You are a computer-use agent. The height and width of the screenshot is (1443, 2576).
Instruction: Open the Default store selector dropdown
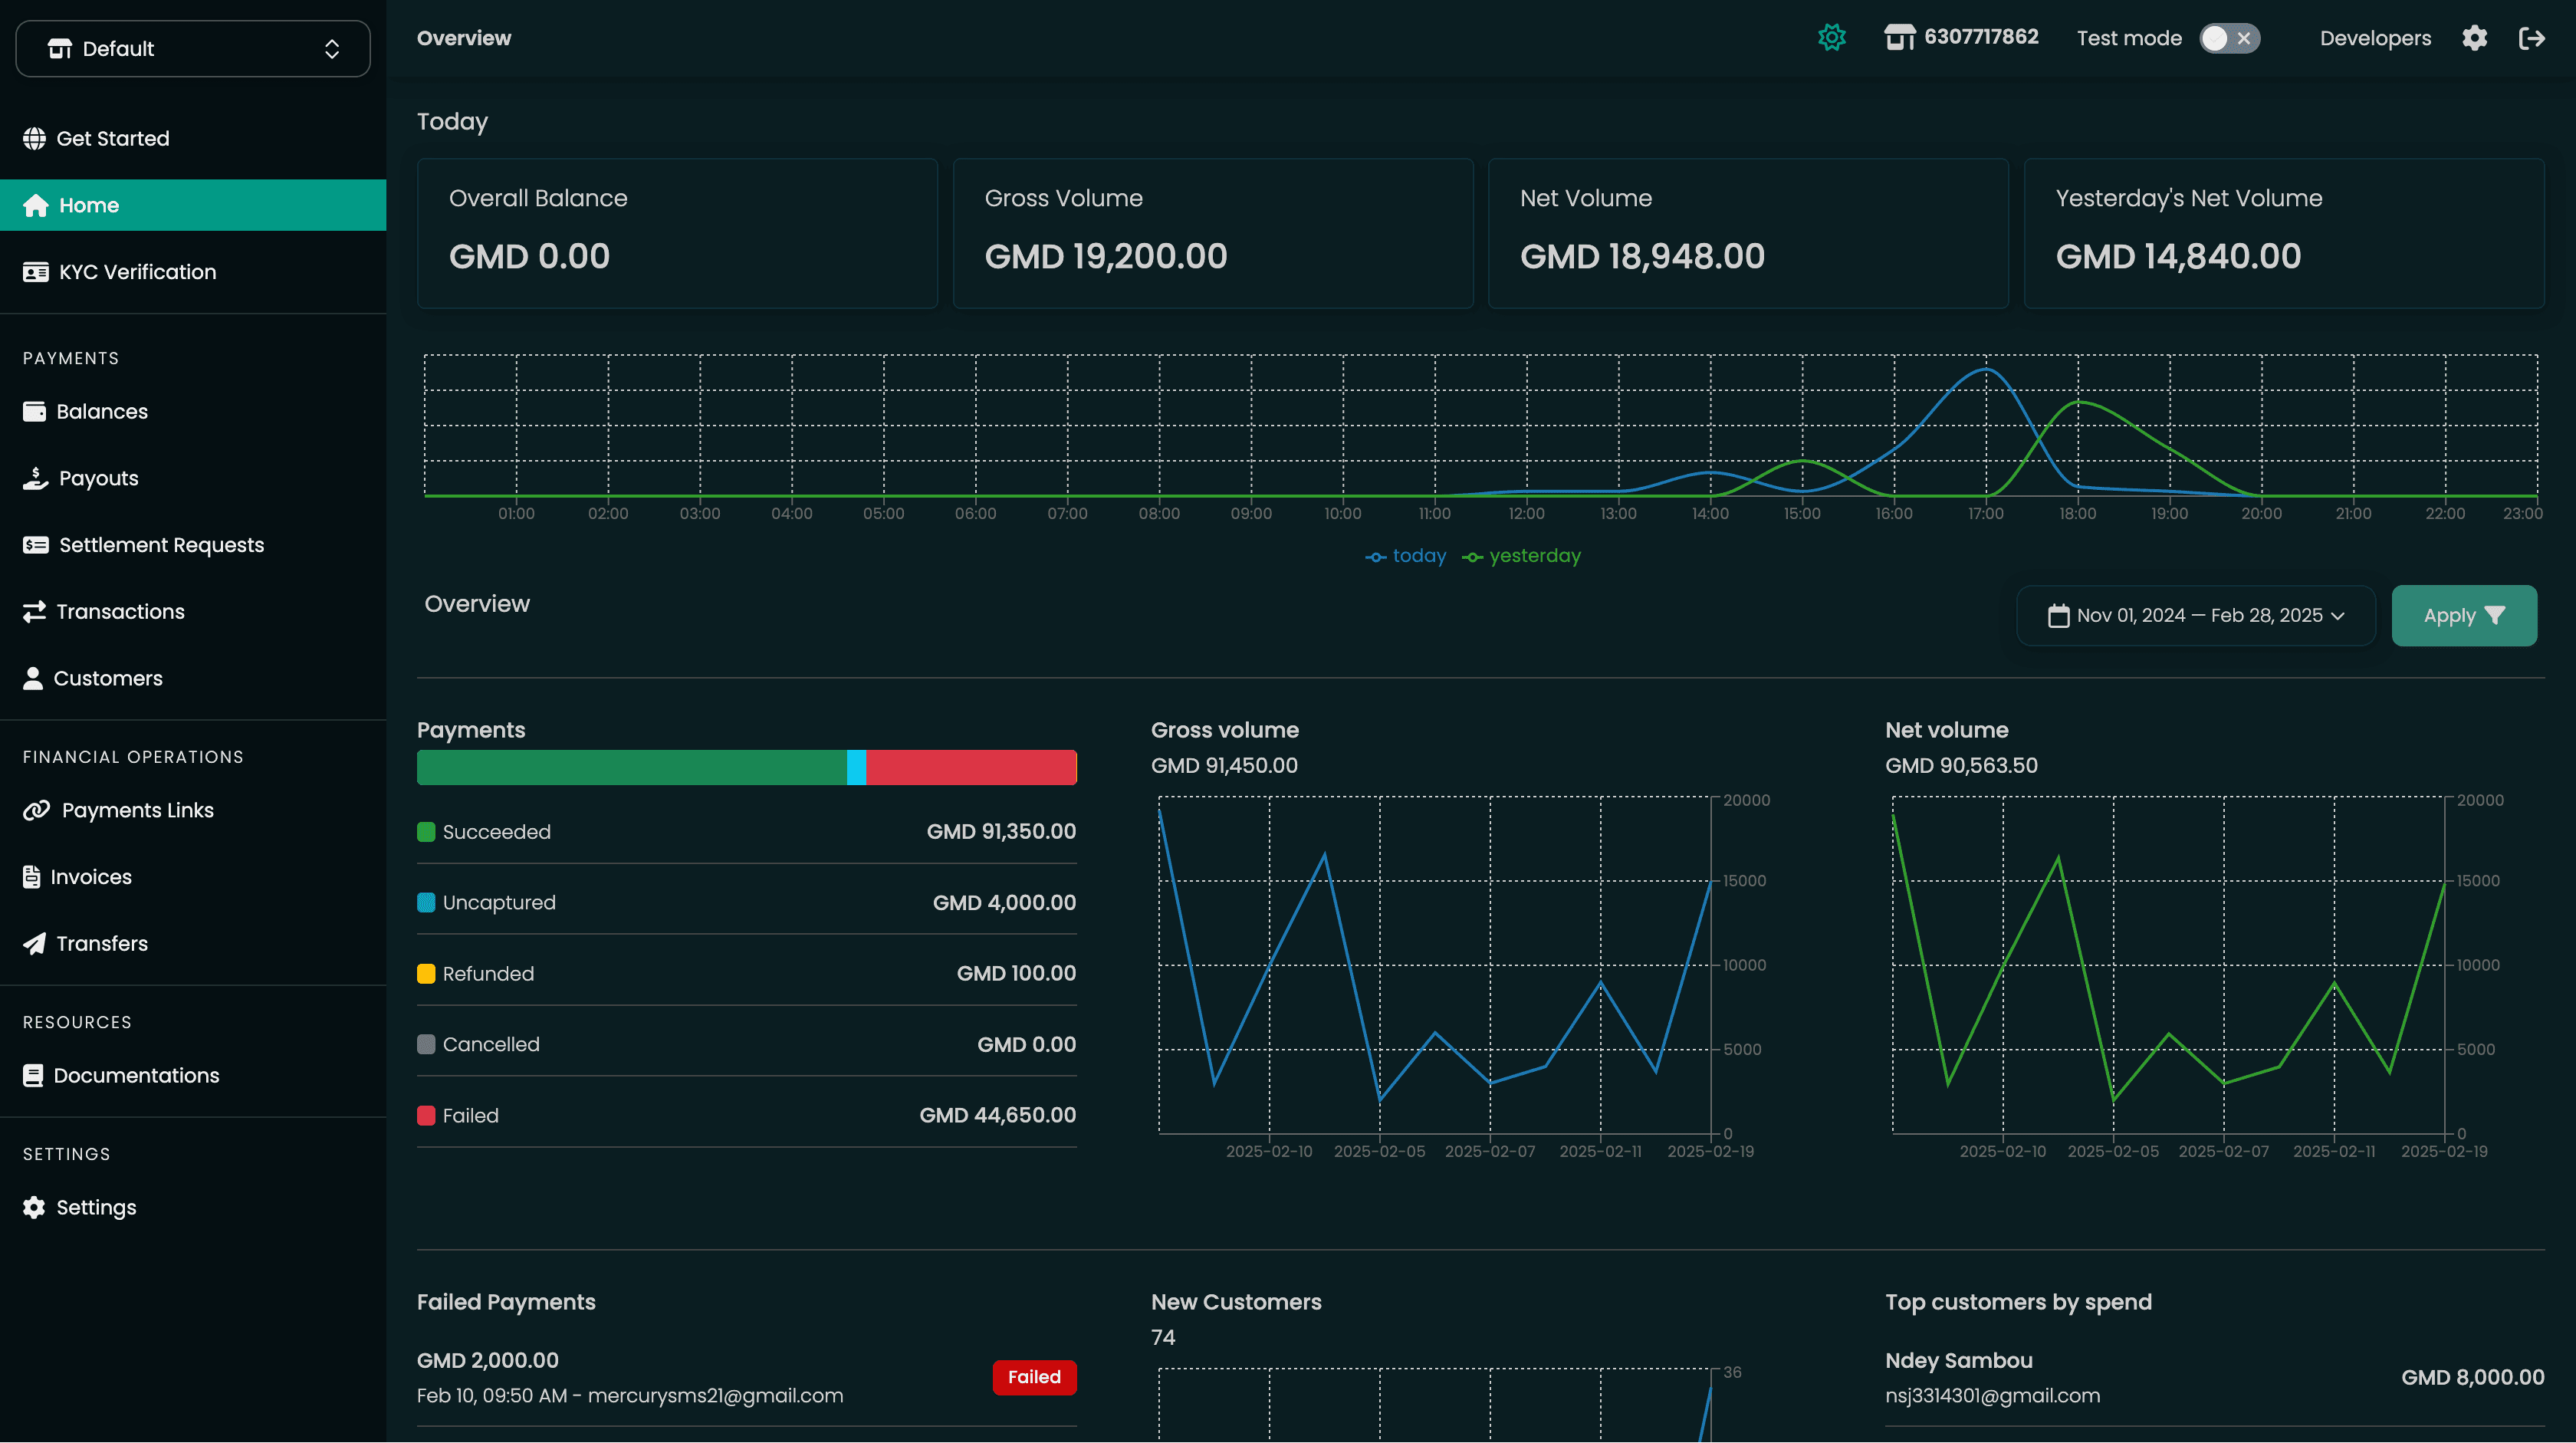click(193, 48)
